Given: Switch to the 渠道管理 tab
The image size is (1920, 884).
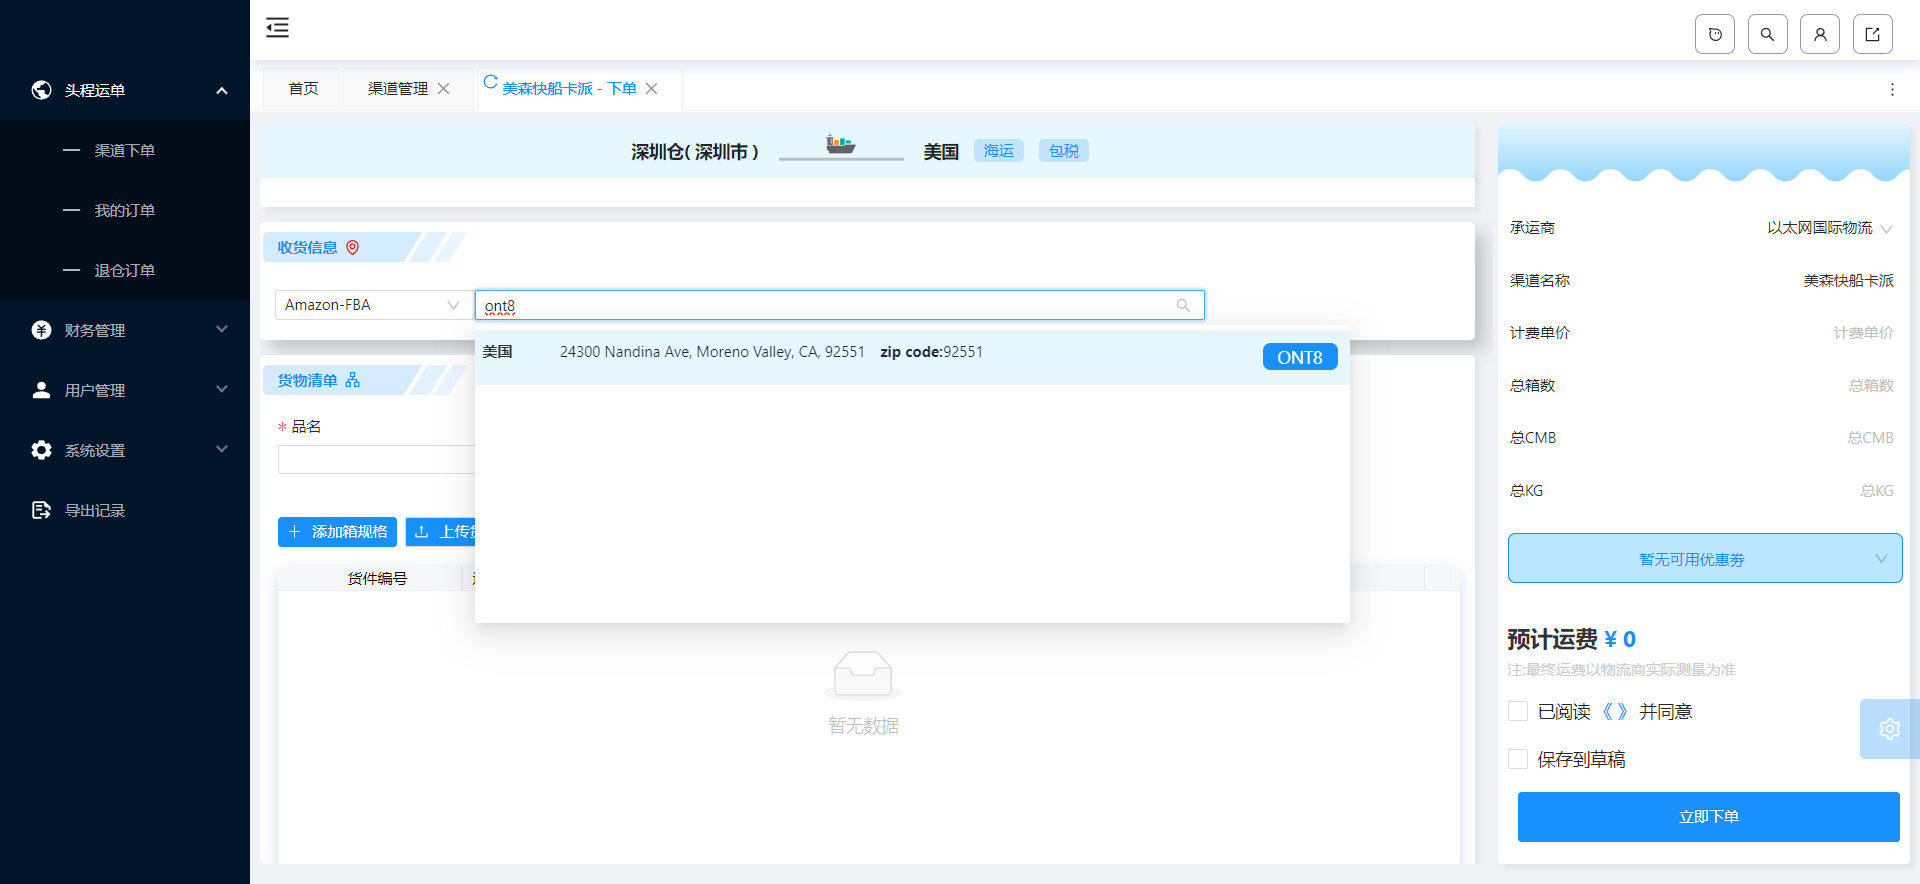Looking at the screenshot, I should pyautogui.click(x=398, y=89).
